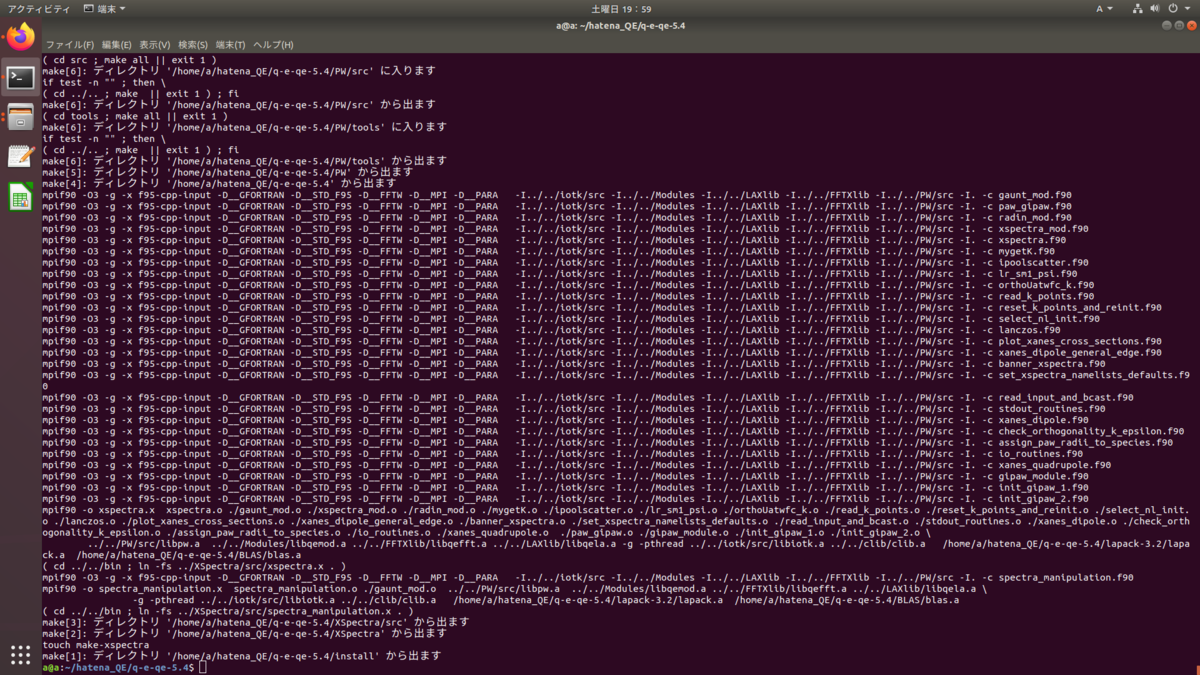Viewport: 1200px width, 675px height.
Task: Click the power icon in the top bar
Action: point(1173,9)
